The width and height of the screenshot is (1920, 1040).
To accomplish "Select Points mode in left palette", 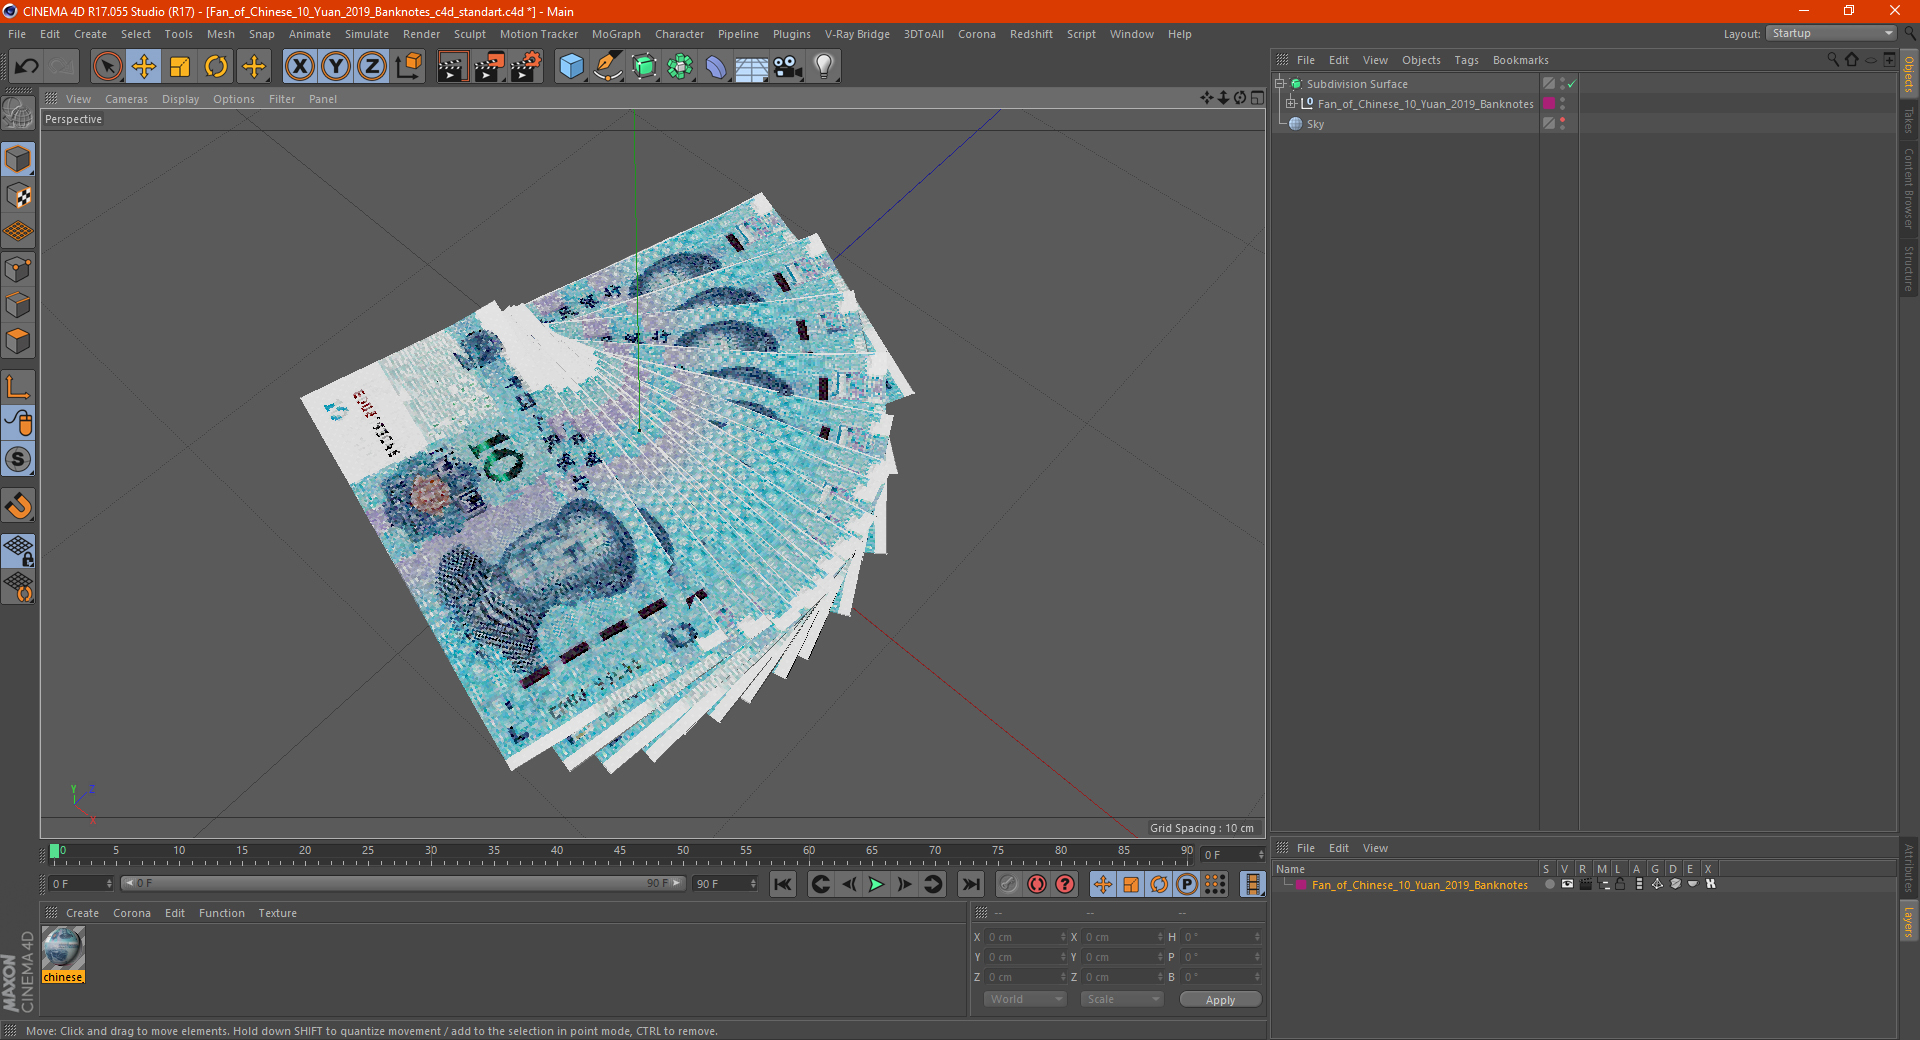I will 19,269.
